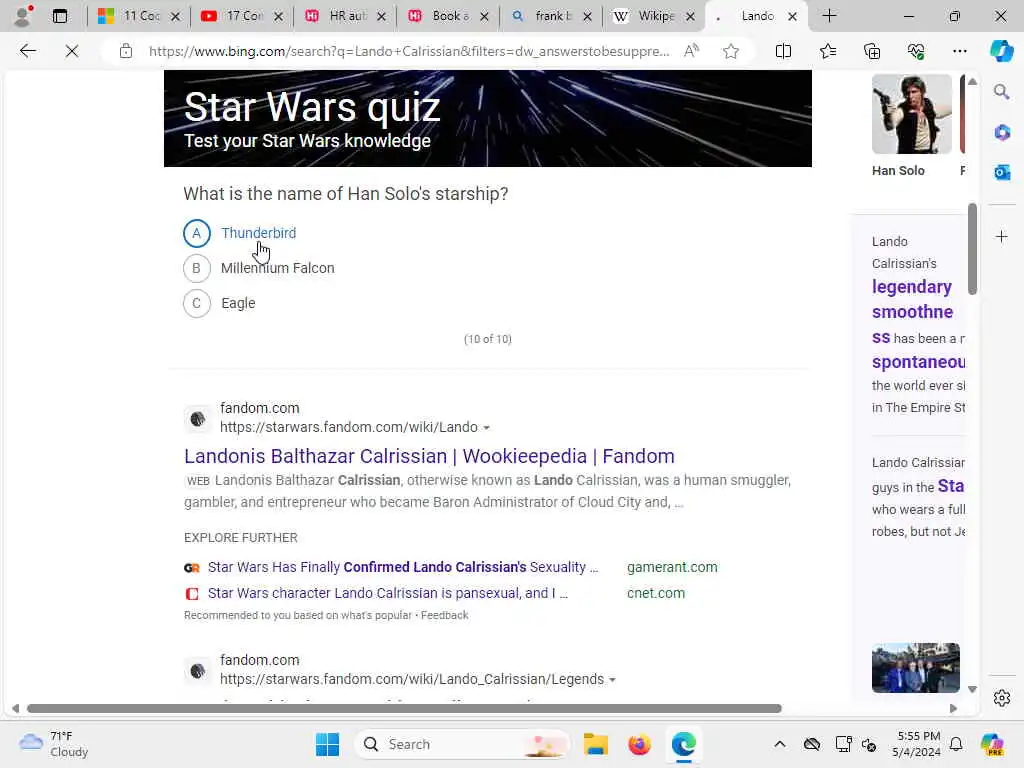Open Copilot in the Edge sidebar
1024x768 pixels.
click(1001, 51)
